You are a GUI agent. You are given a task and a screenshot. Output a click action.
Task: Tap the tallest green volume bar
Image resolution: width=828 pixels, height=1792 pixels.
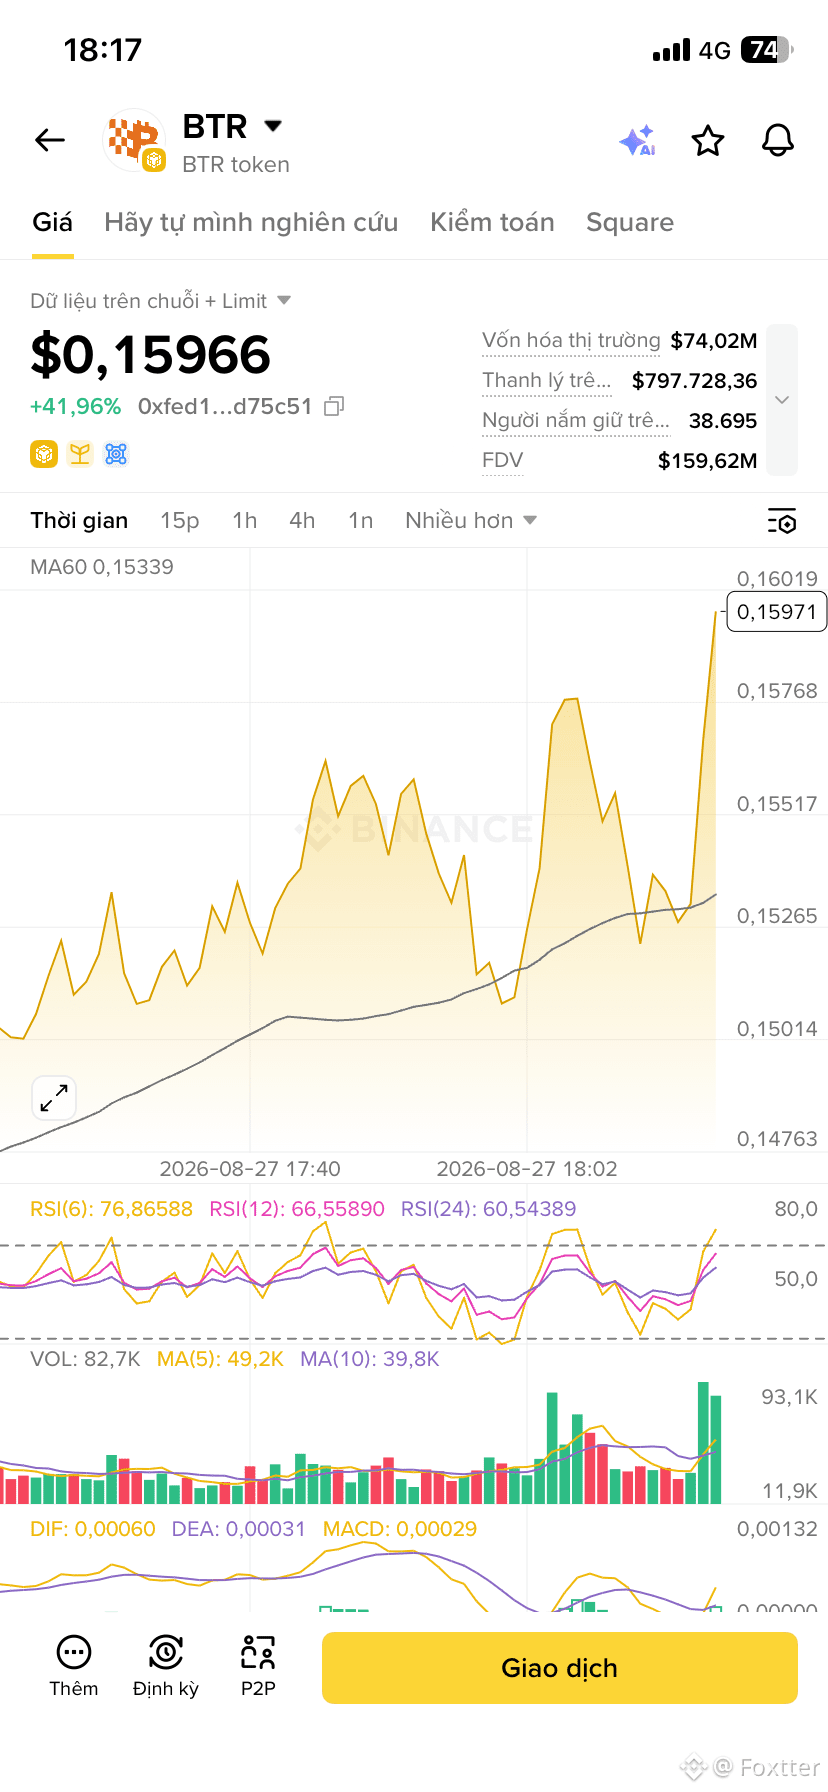[x=703, y=1443]
